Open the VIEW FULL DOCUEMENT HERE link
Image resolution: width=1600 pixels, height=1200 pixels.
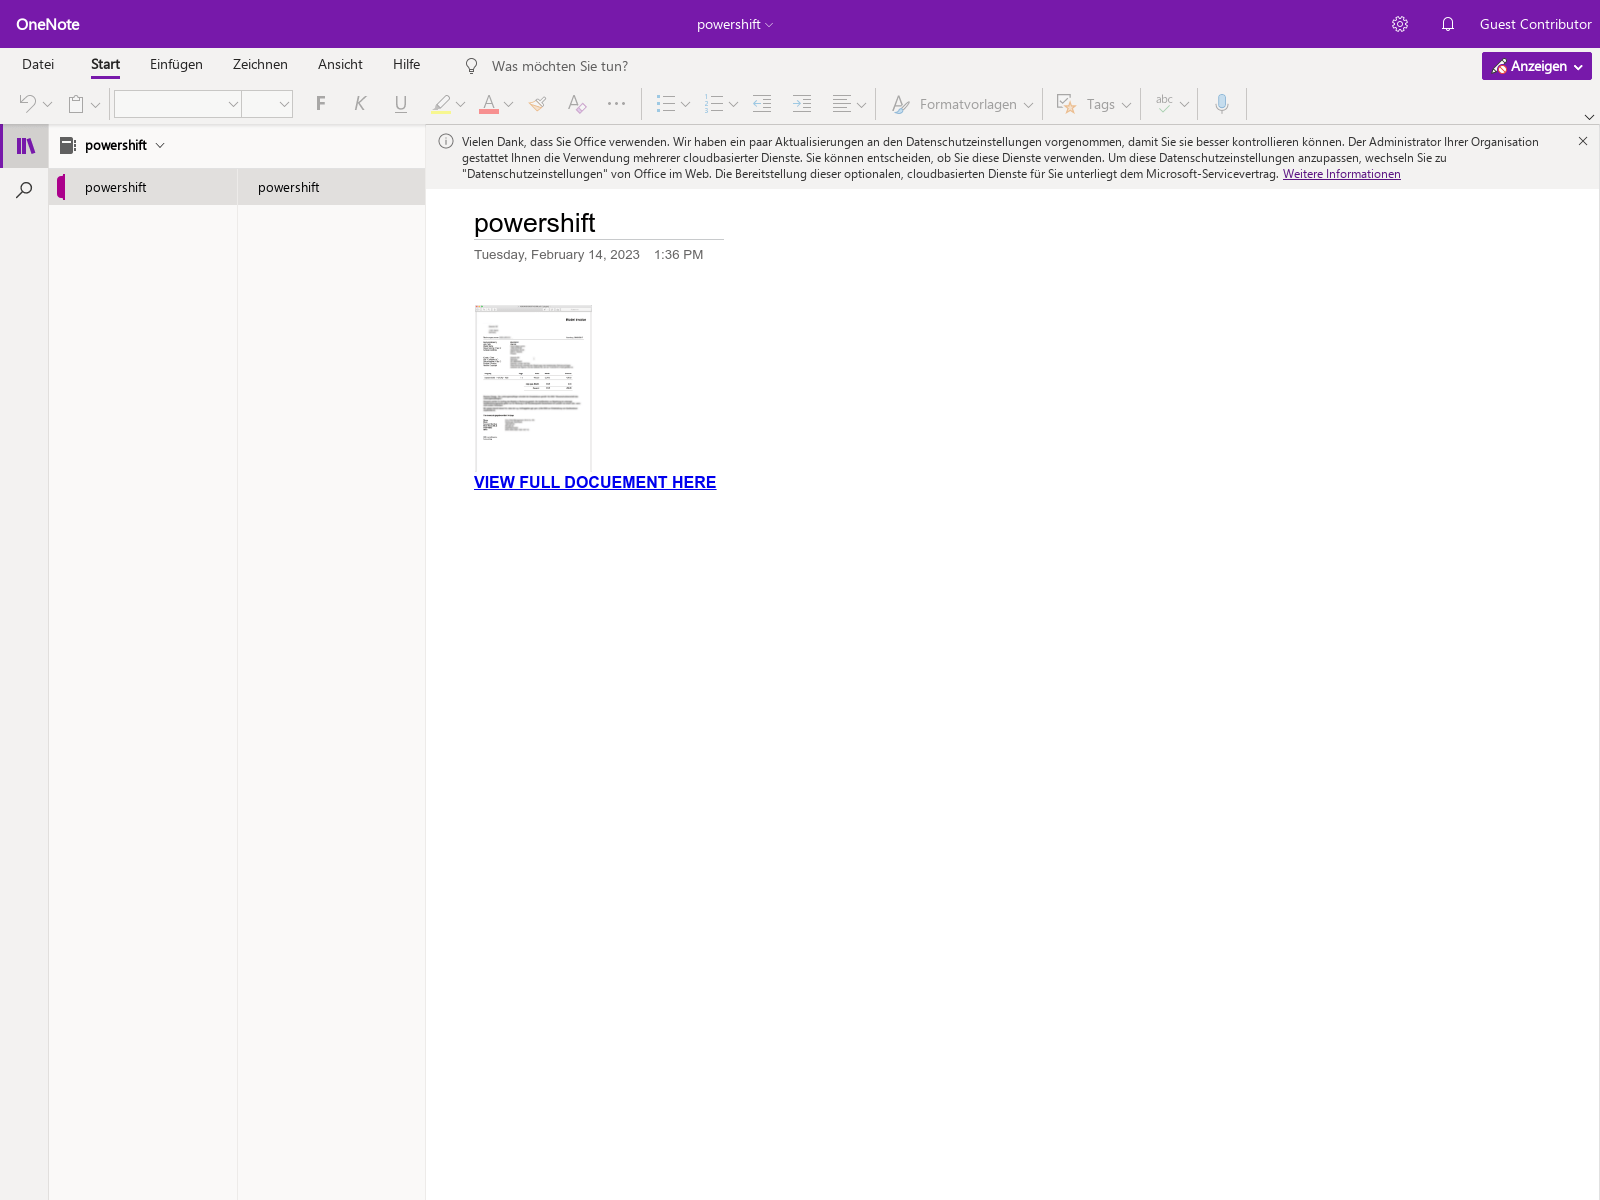(x=595, y=482)
